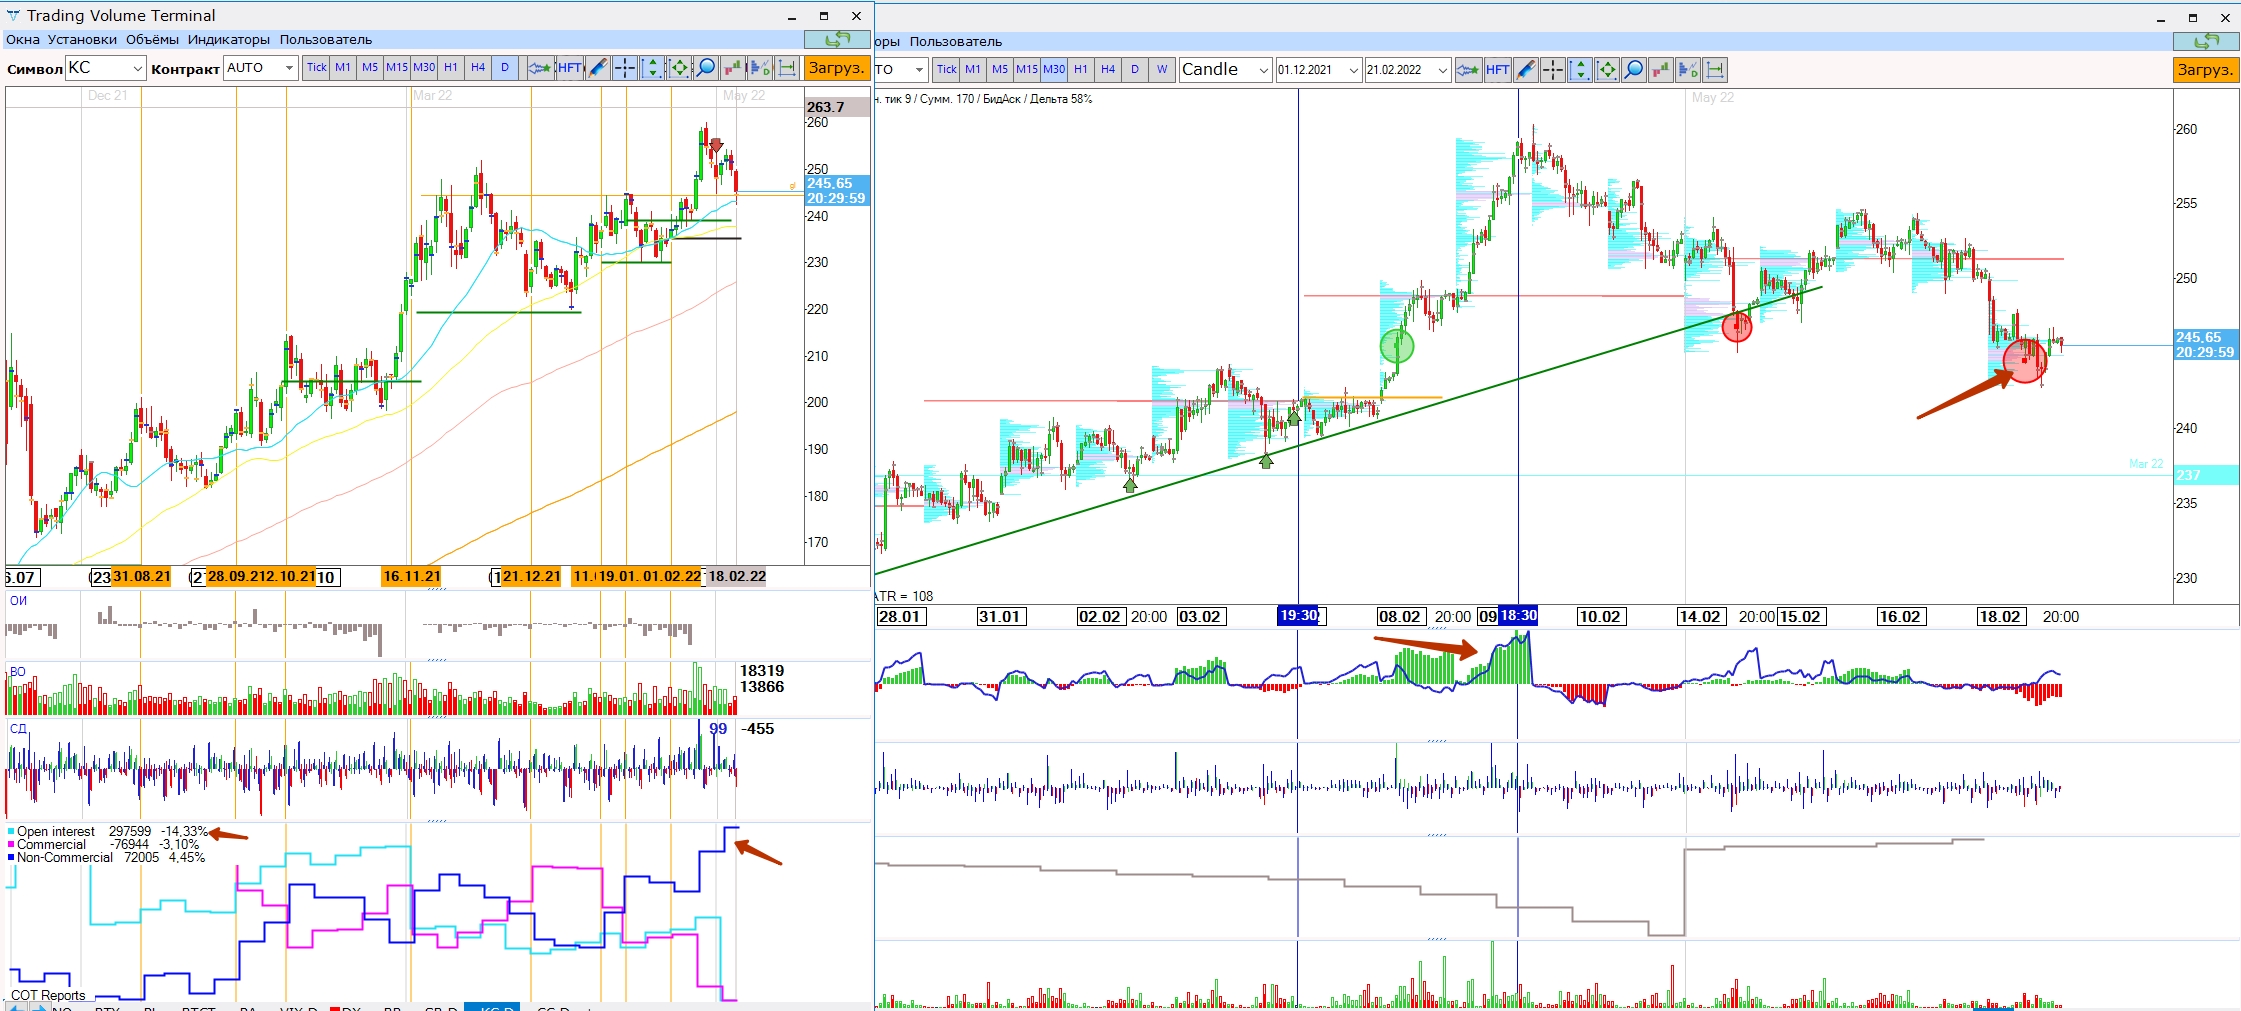
Task: Switch left chart to H4 timeframe
Action: point(478,68)
